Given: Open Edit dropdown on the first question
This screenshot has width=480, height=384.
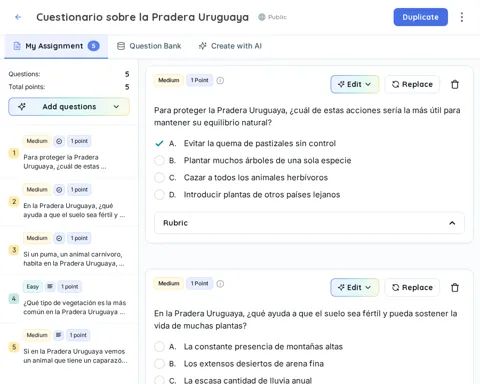Looking at the screenshot, I should click(355, 84).
